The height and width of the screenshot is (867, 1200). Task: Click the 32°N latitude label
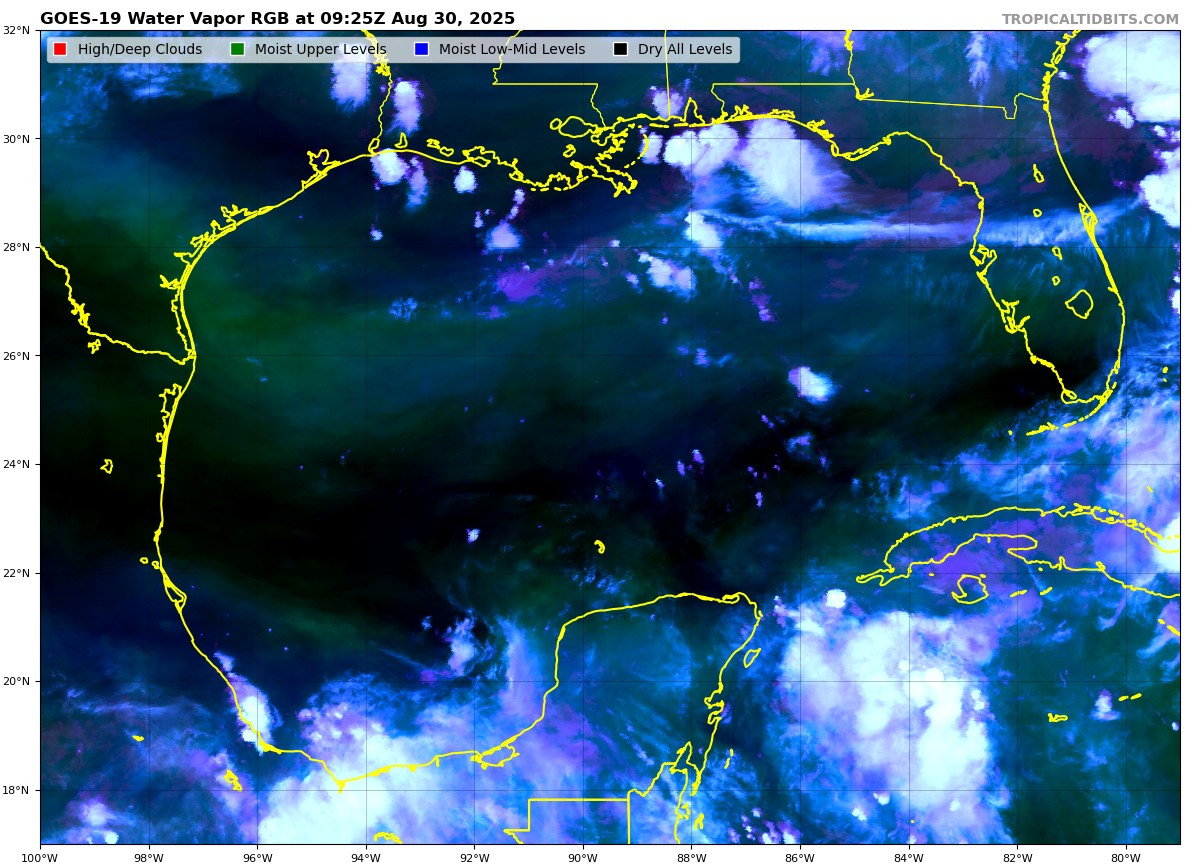tap(18, 30)
